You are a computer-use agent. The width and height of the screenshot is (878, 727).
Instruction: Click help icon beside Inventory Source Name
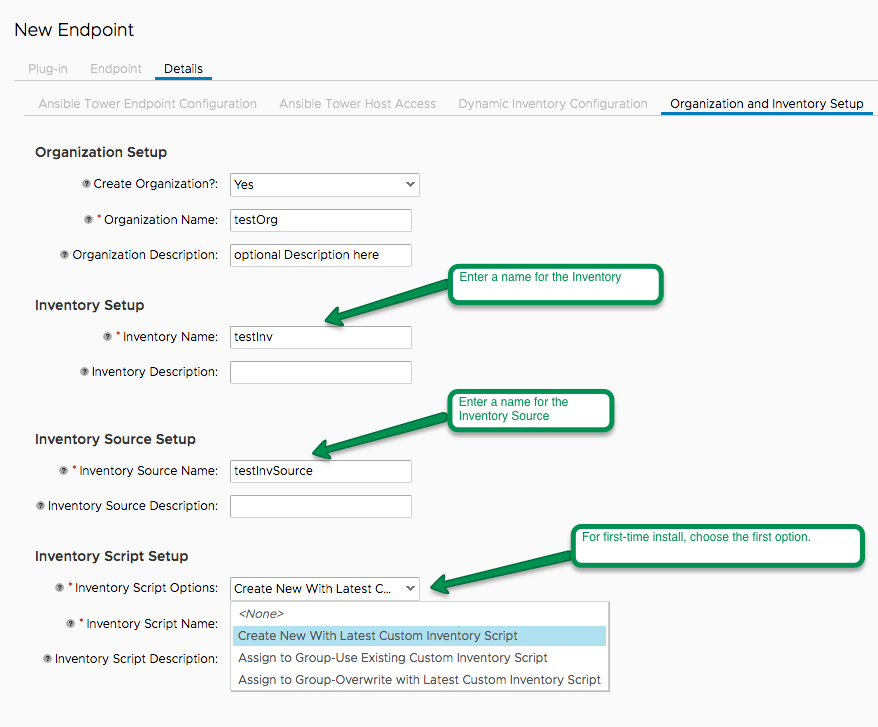pyautogui.click(x=63, y=470)
